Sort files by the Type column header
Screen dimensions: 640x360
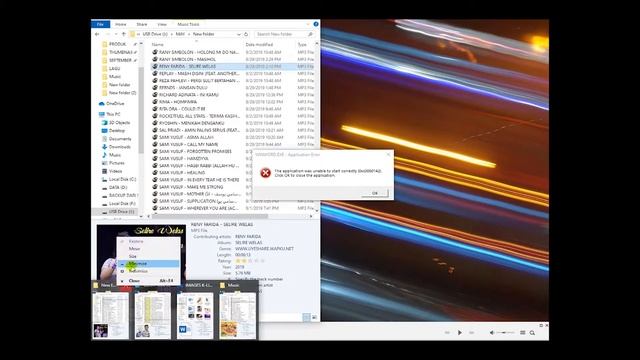[x=302, y=44]
